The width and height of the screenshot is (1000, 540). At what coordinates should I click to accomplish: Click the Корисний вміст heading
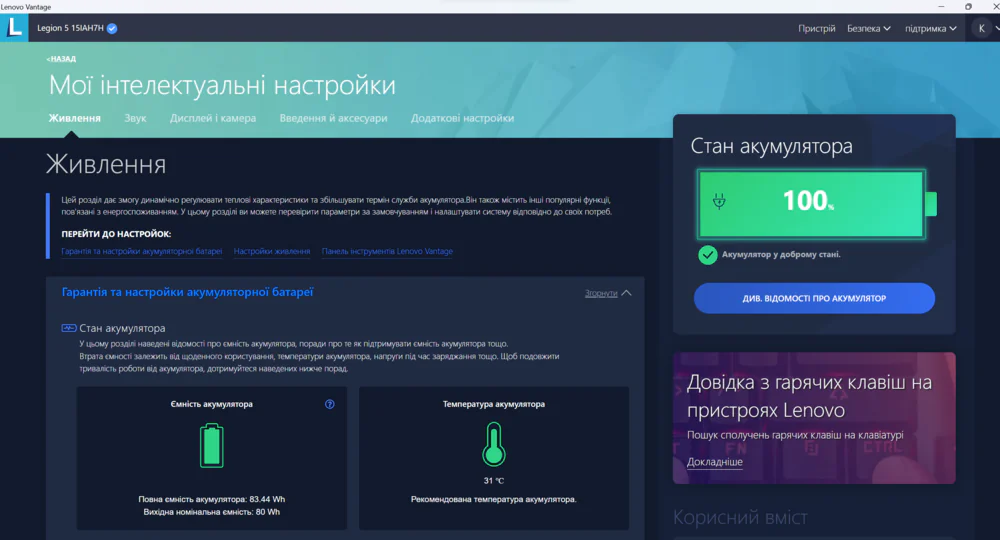(740, 517)
